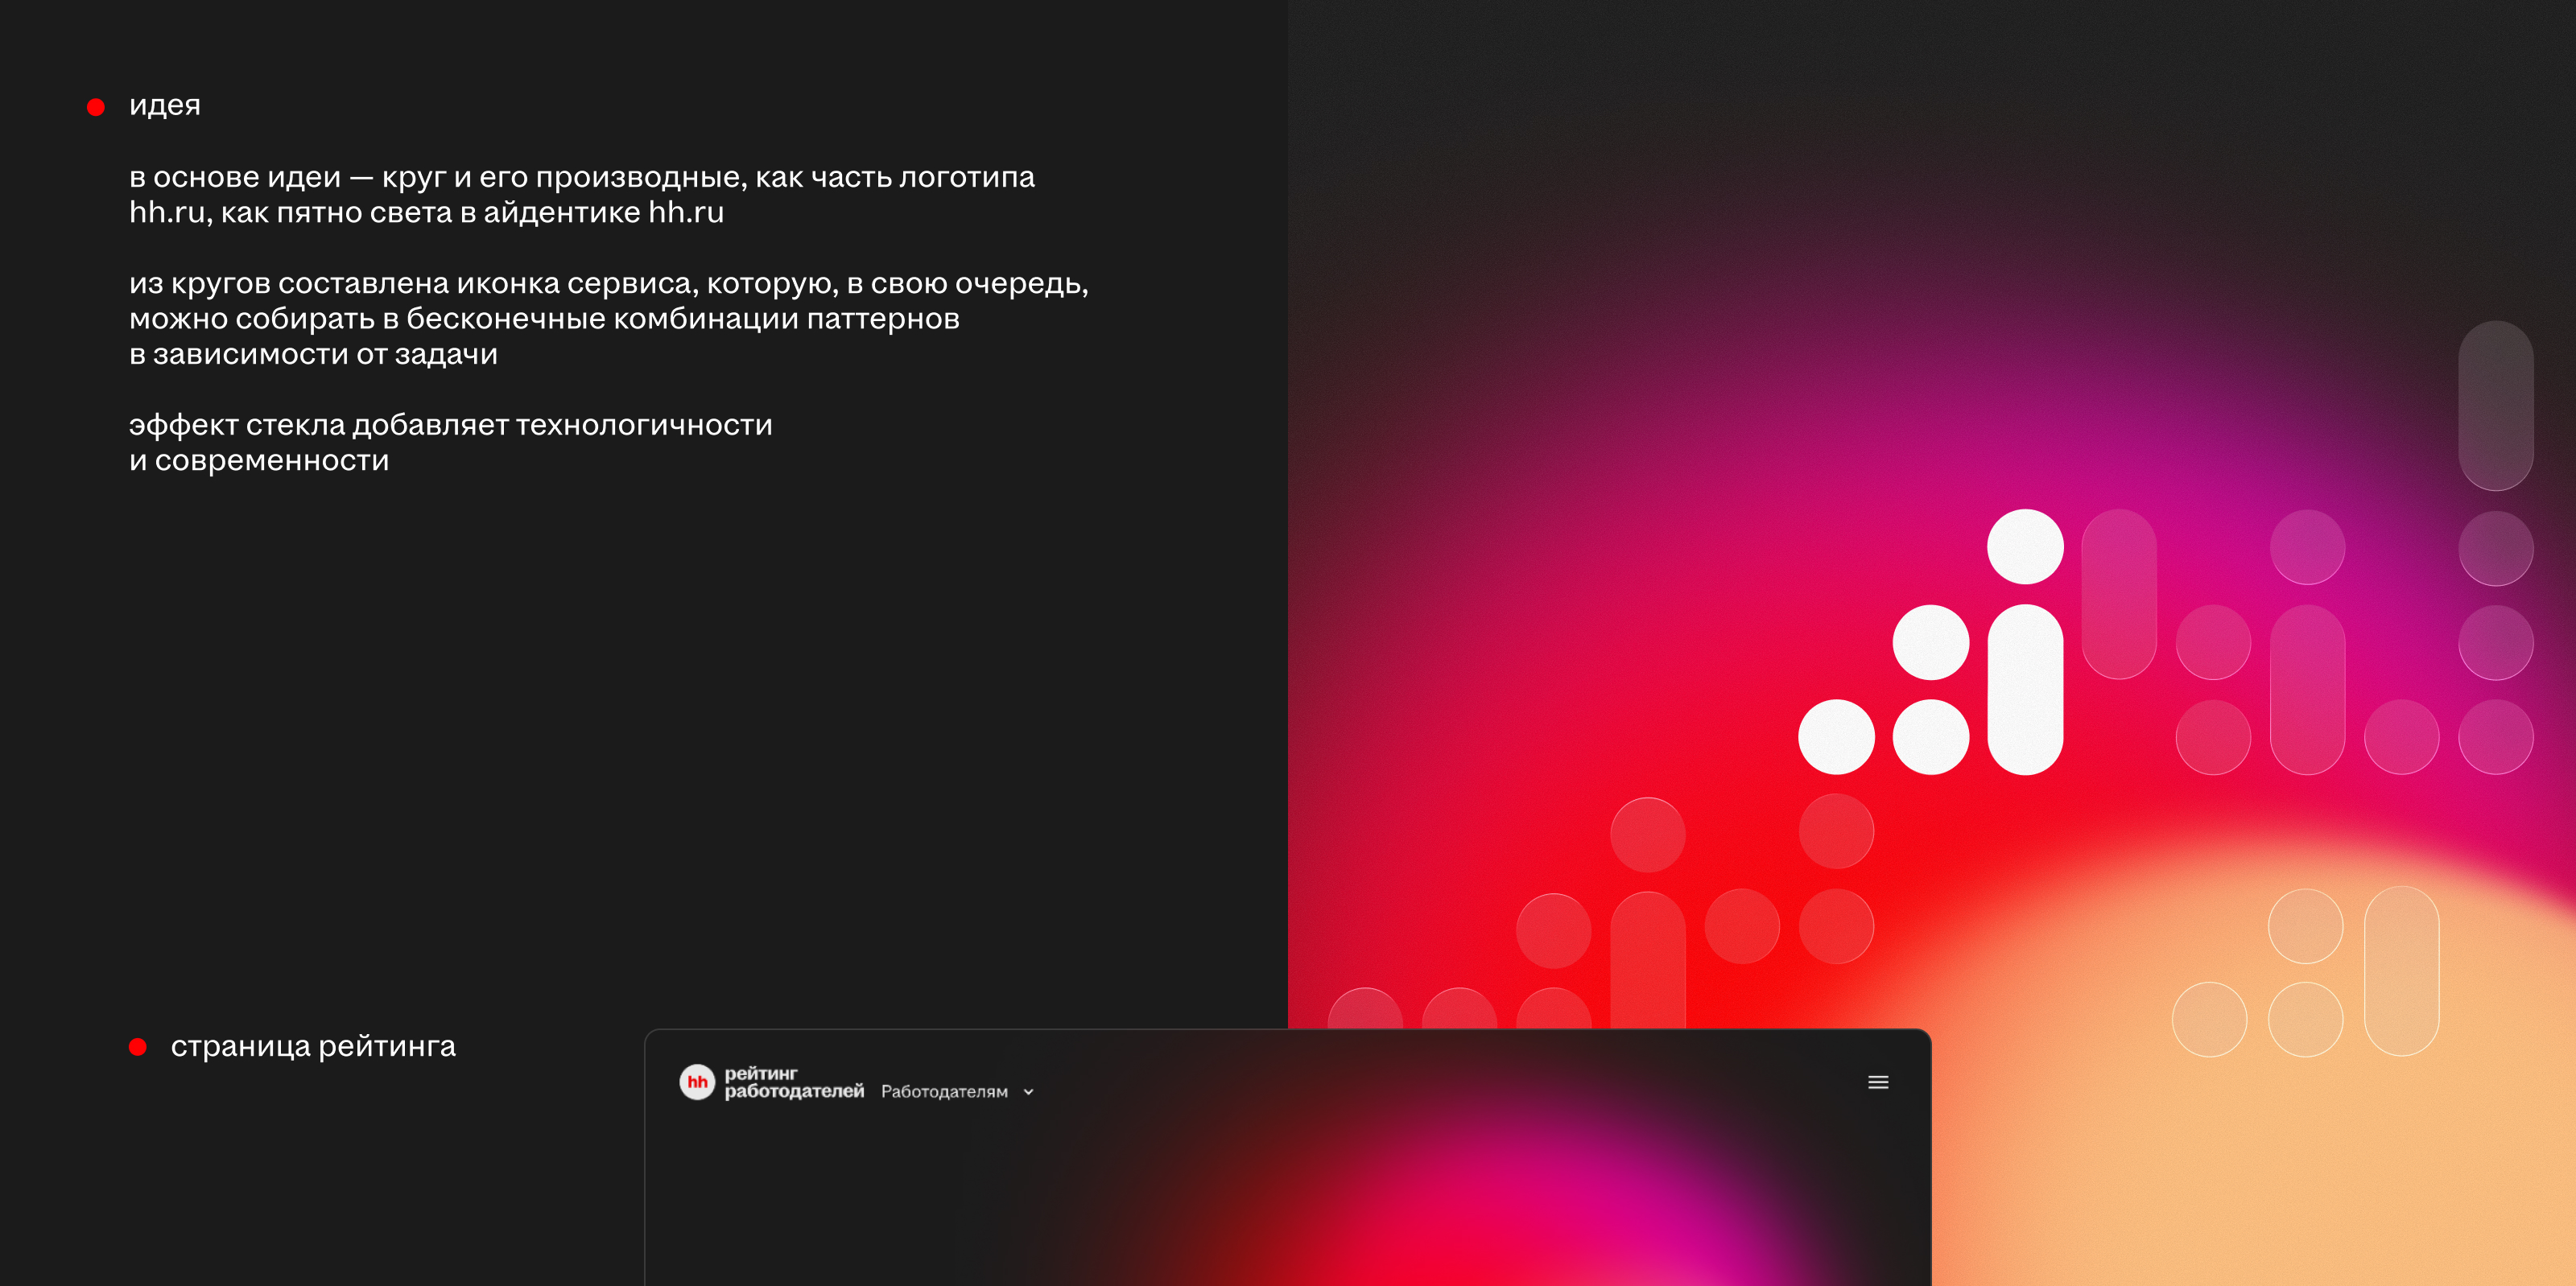The image size is (2576, 1286).
Task: Click the bottom-left solid white circle
Action: point(1836,737)
